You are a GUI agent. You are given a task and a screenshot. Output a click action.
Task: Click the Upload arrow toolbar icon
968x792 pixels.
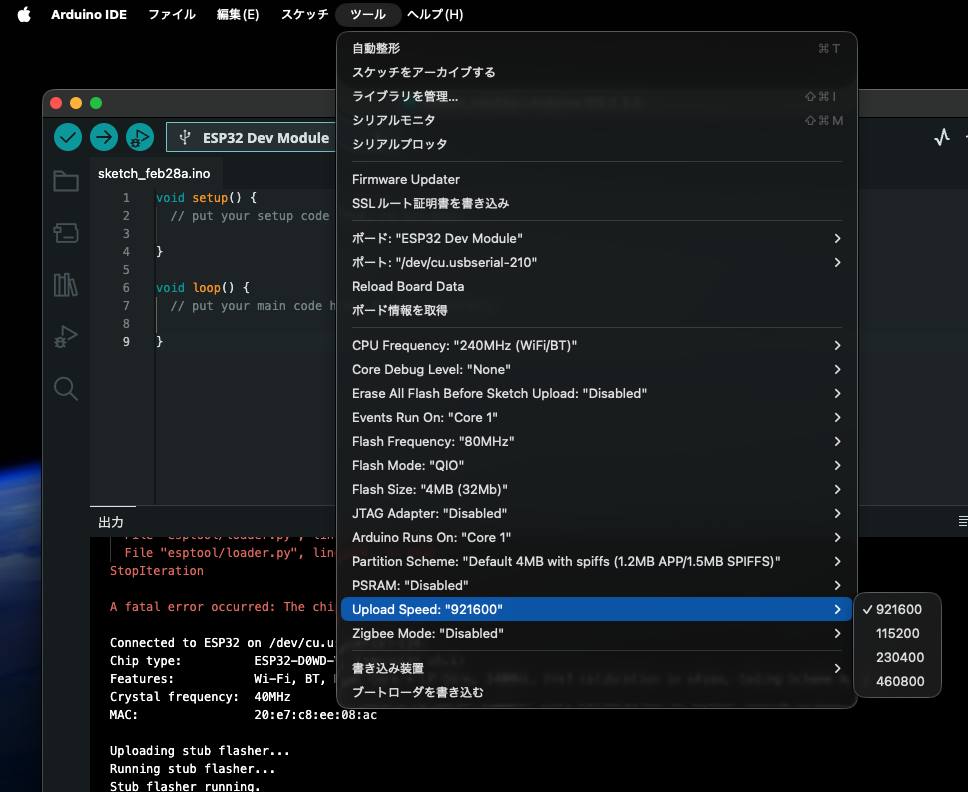(104, 137)
